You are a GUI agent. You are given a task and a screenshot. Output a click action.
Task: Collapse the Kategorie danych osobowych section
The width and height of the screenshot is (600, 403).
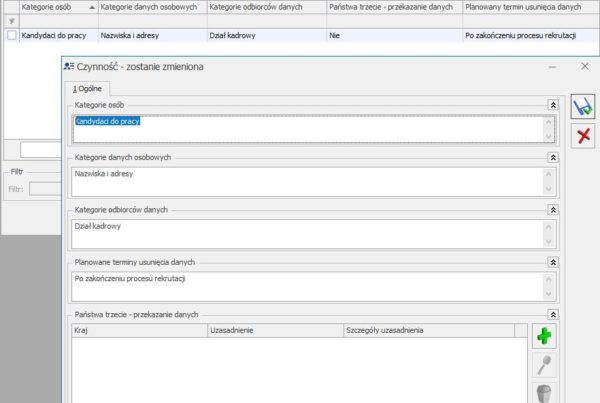point(550,157)
